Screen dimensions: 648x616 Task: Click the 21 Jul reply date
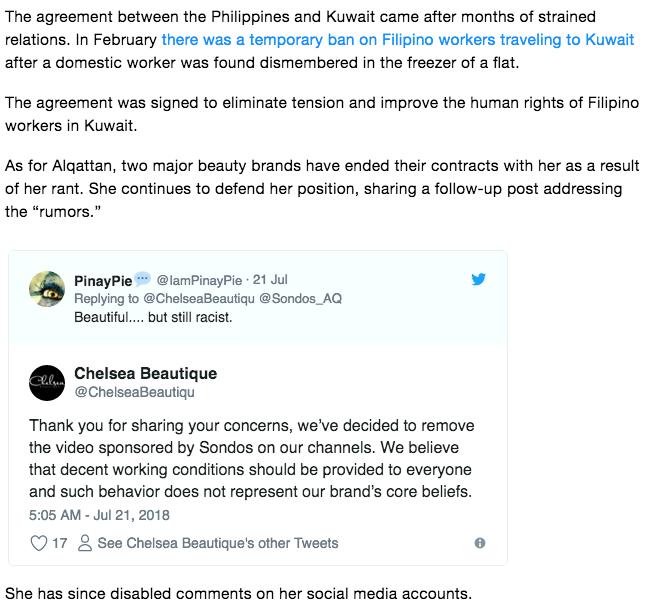click(270, 280)
